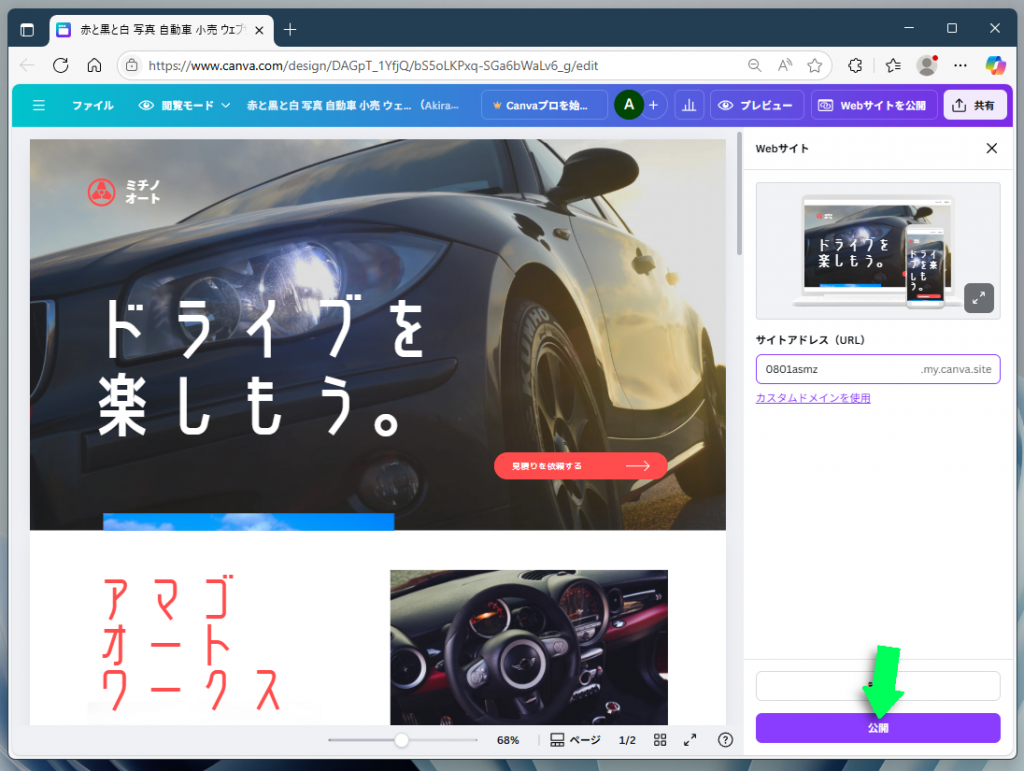Viewport: 1024px width, 771px height.
Task: Follow the カスタムドメインを使用 link
Action: [x=813, y=398]
